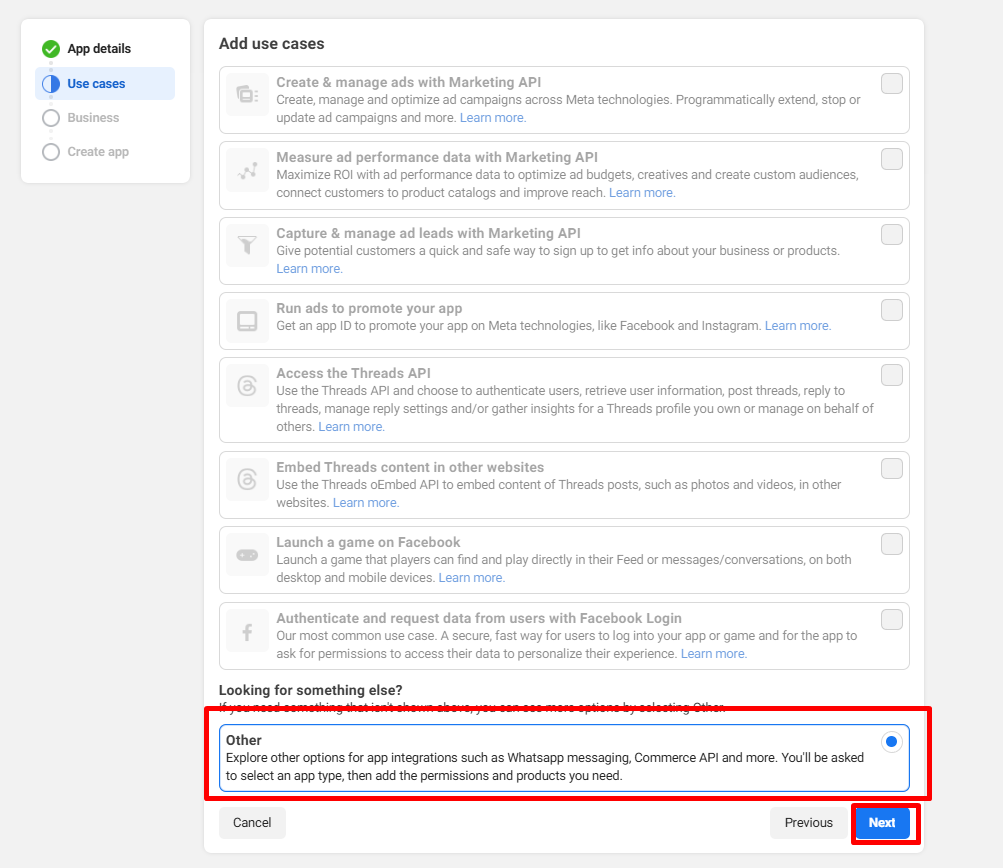Enable the Facebook Login use case checkbox
The width and height of the screenshot is (1003, 868).
coord(891,620)
